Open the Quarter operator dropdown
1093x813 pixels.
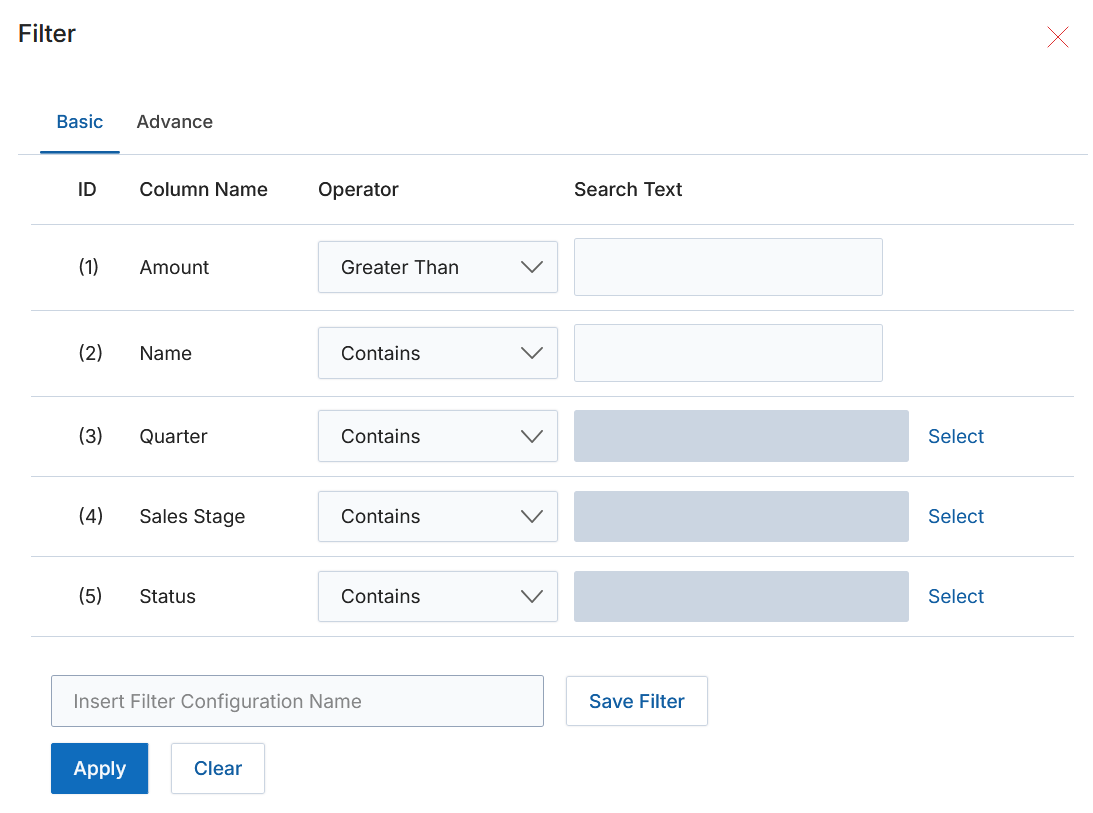tap(438, 436)
